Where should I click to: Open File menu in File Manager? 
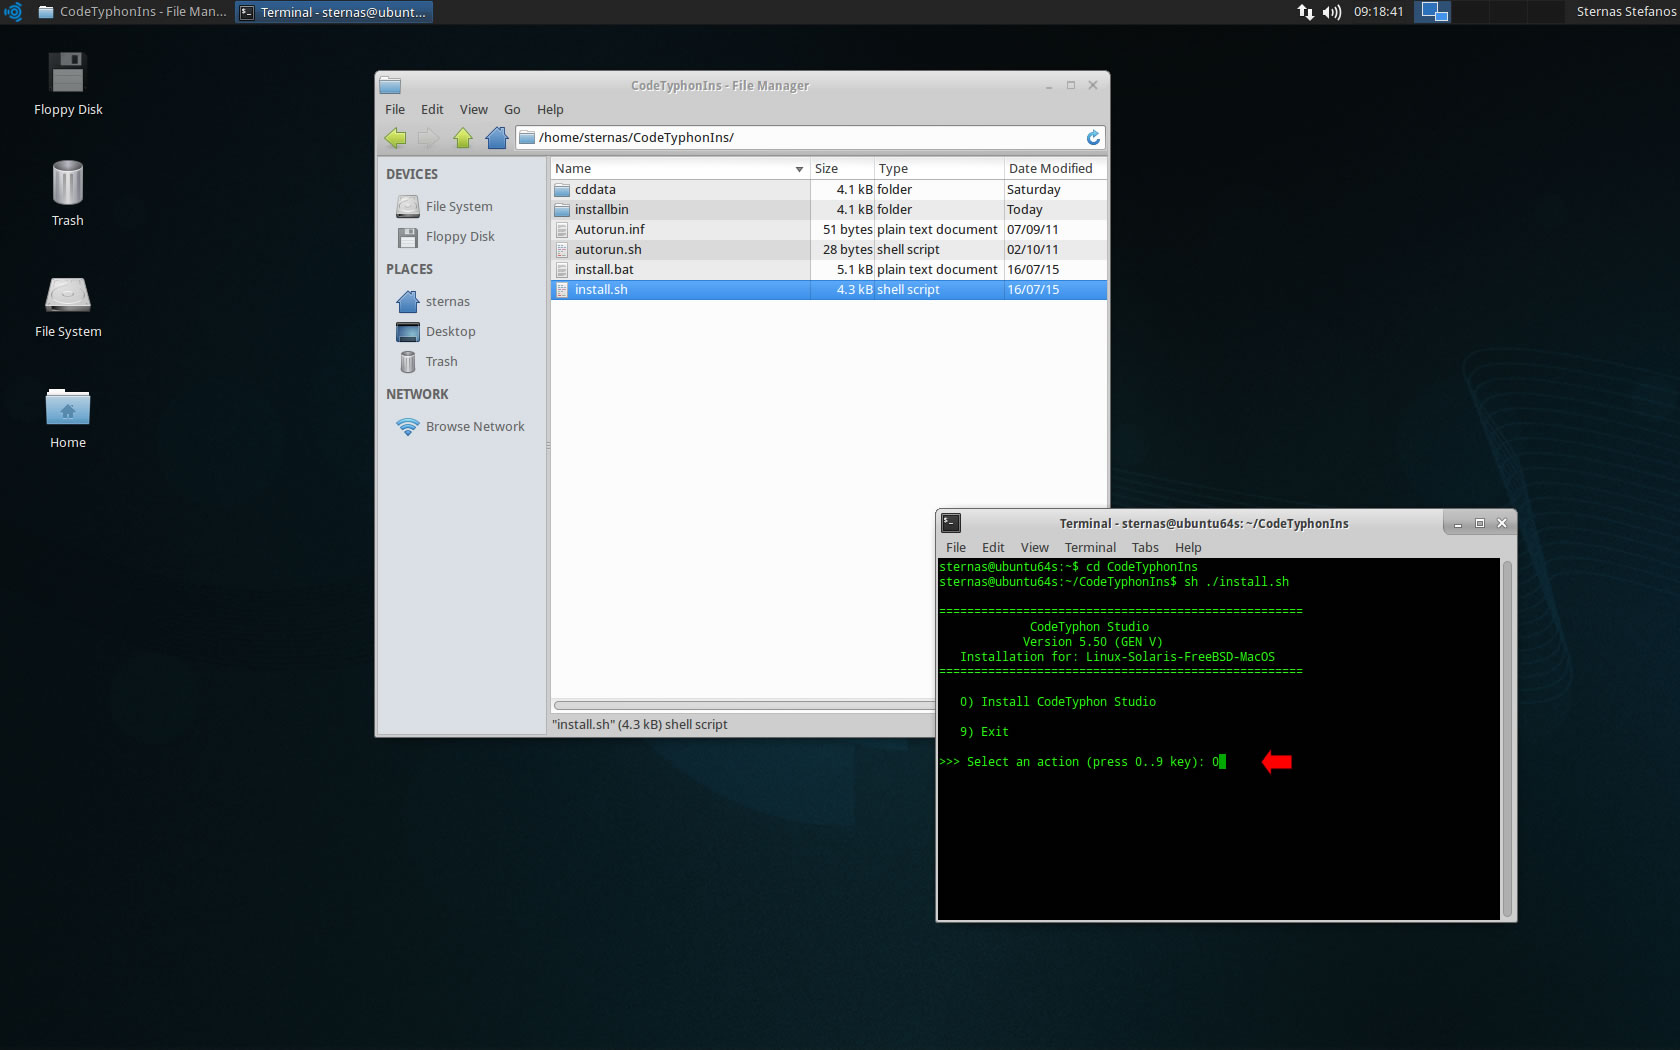click(x=395, y=110)
